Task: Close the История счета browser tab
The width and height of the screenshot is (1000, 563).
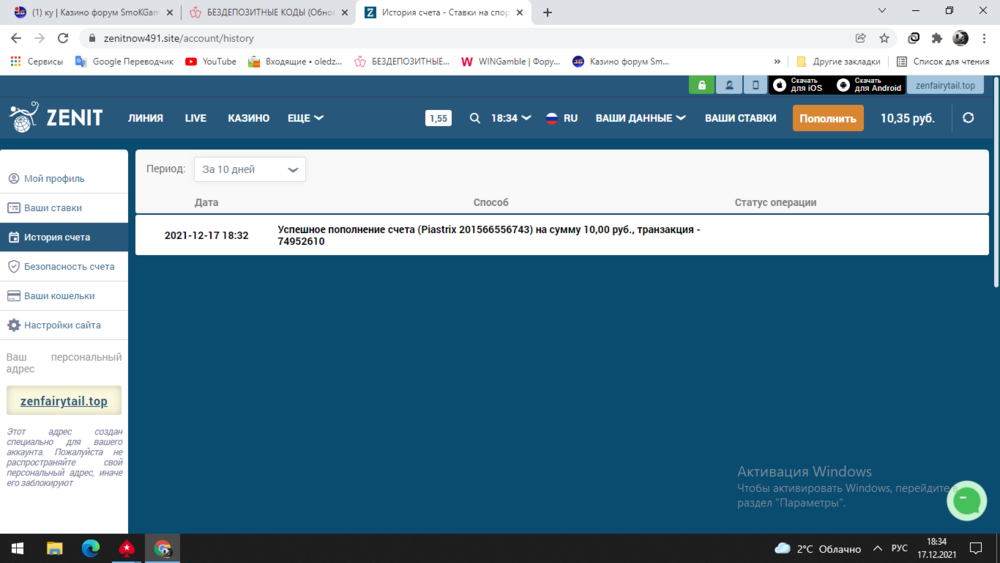Action: (520, 12)
